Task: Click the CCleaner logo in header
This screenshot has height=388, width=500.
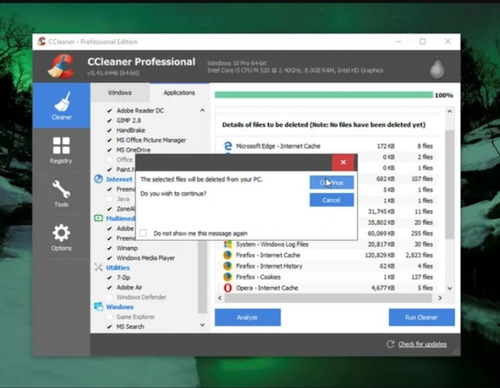Action: 61,66
